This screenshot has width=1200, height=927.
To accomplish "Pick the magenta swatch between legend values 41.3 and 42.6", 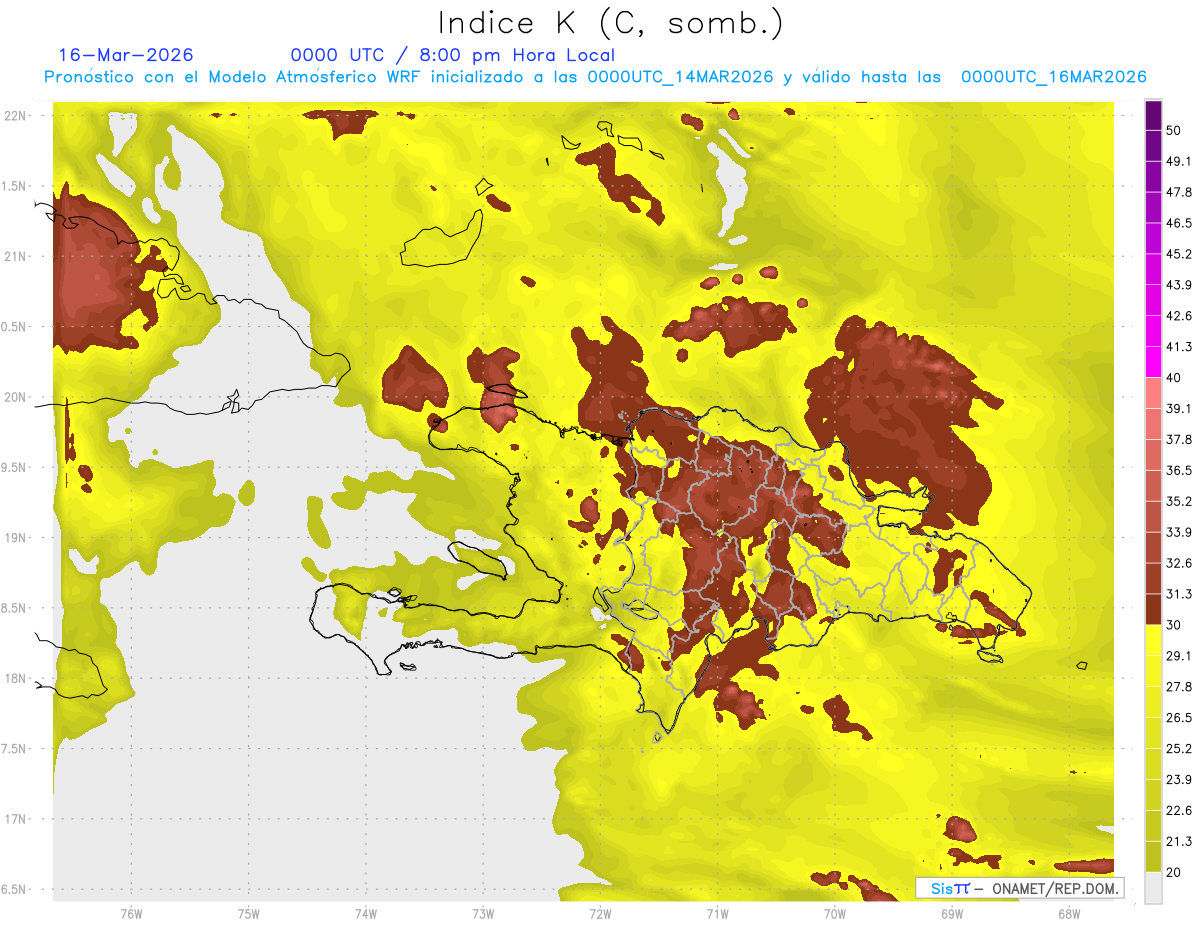I will coord(1153,331).
